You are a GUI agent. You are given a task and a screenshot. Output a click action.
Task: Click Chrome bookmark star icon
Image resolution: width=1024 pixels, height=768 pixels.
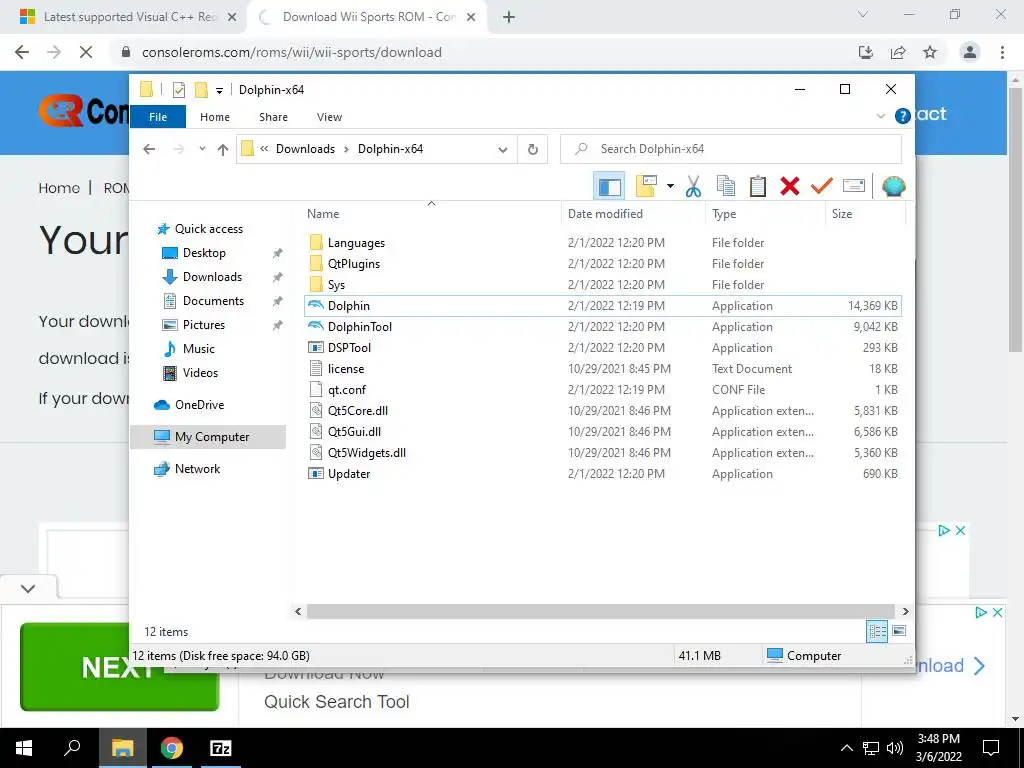[x=930, y=52]
